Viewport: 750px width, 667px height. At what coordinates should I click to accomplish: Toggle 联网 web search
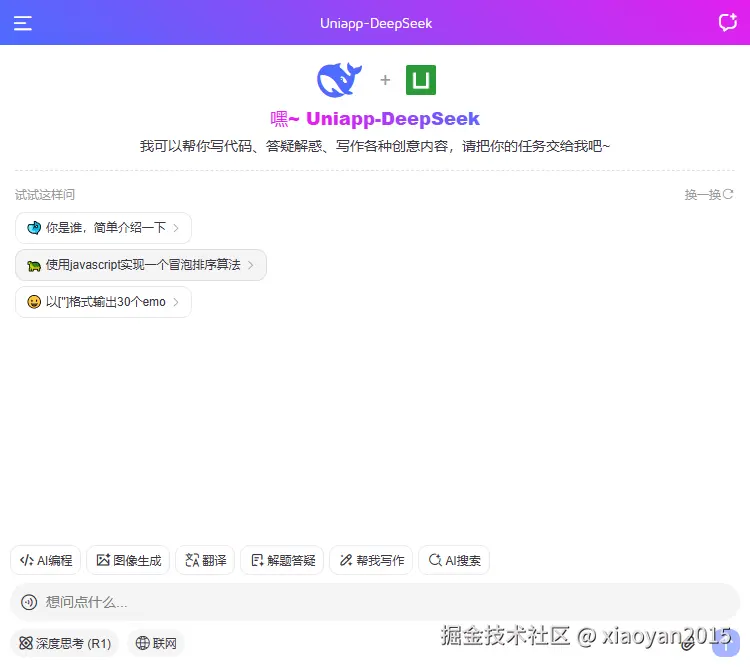coord(155,644)
